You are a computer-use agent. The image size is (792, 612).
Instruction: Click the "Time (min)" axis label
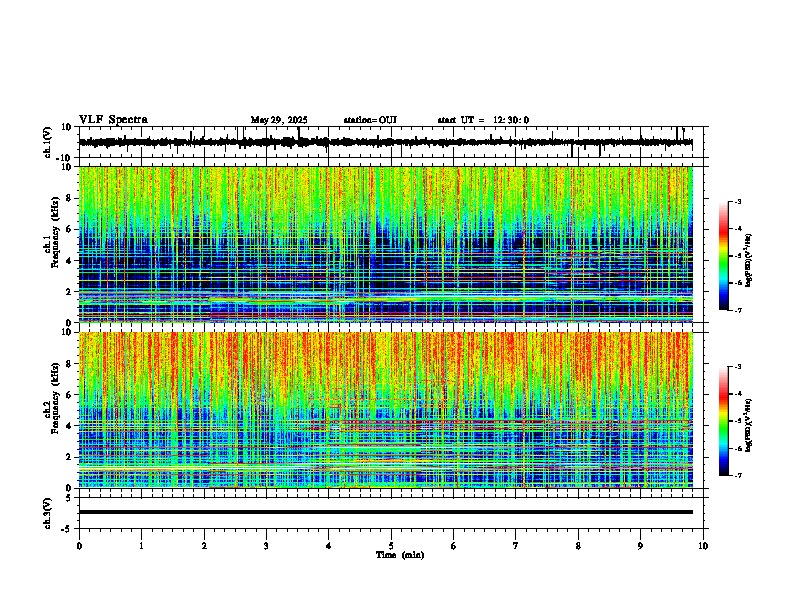(400, 555)
